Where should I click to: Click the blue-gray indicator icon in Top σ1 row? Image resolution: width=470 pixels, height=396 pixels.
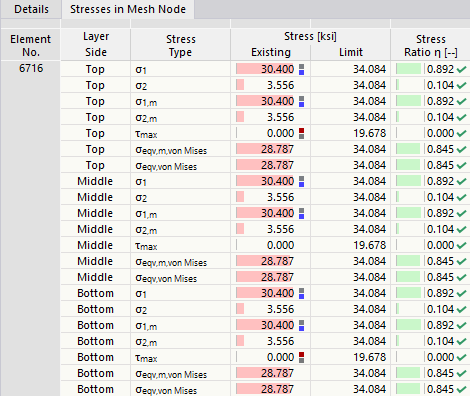301,69
